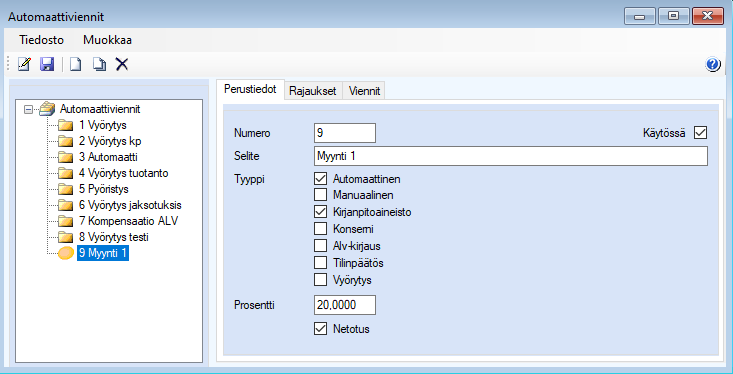Click folder icon of 8 Vyörytys testi
Viewport: 733px width, 374px height.
[66, 238]
